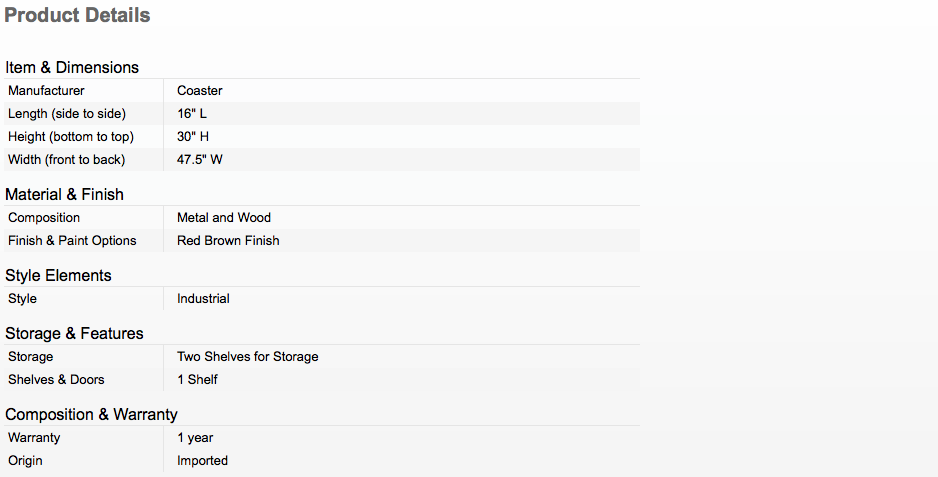Select the Item & Dimensions section header
The image size is (938, 477).
72,67
